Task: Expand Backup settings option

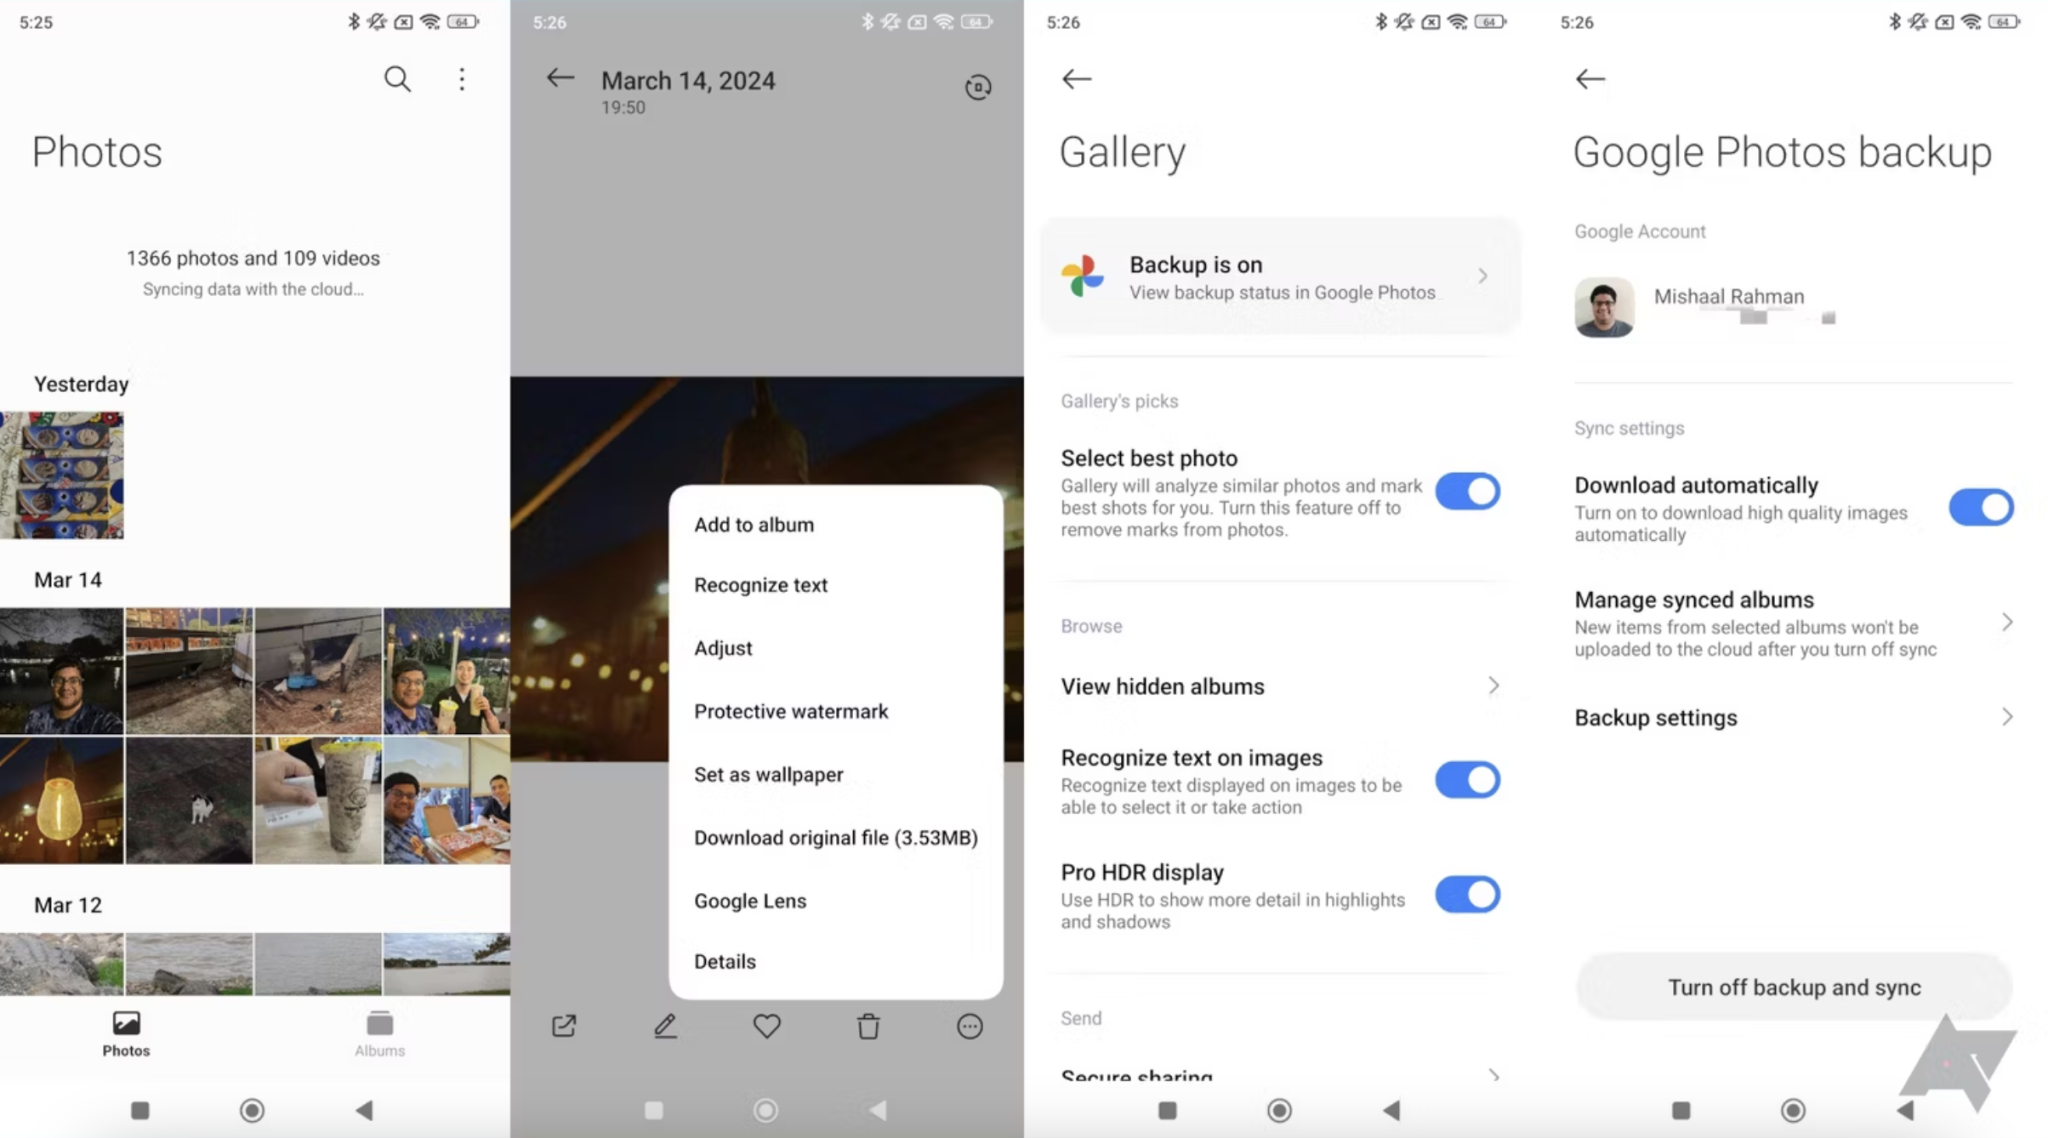Action: tap(1794, 716)
